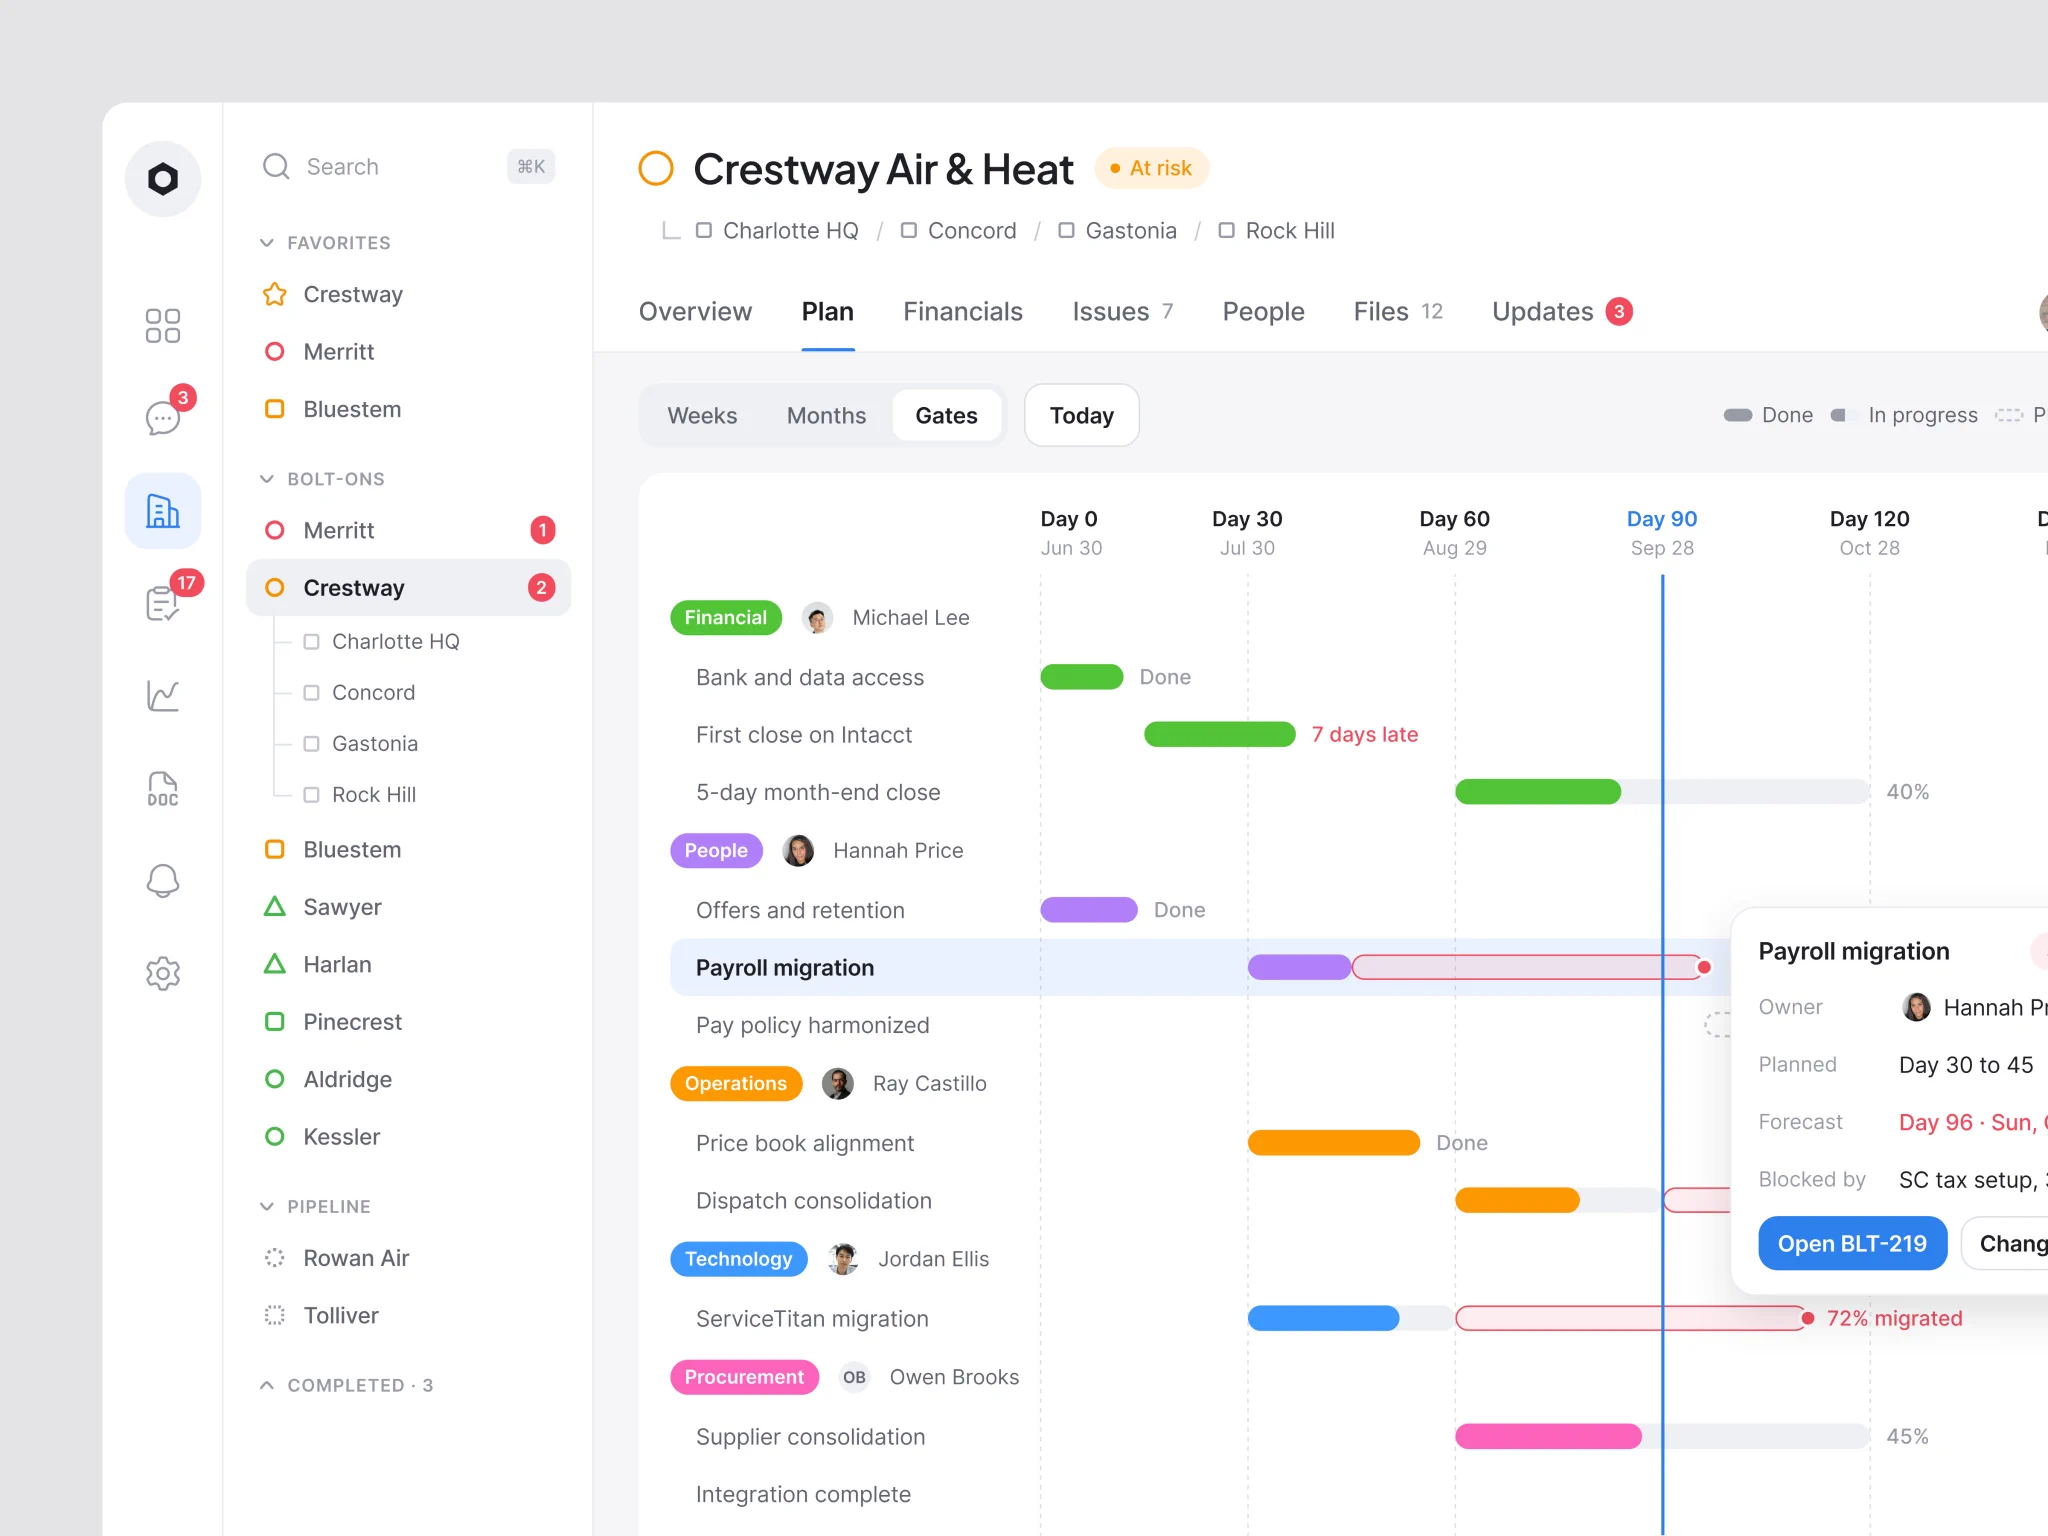Open Merritt in Bolt-ons list

[408, 530]
